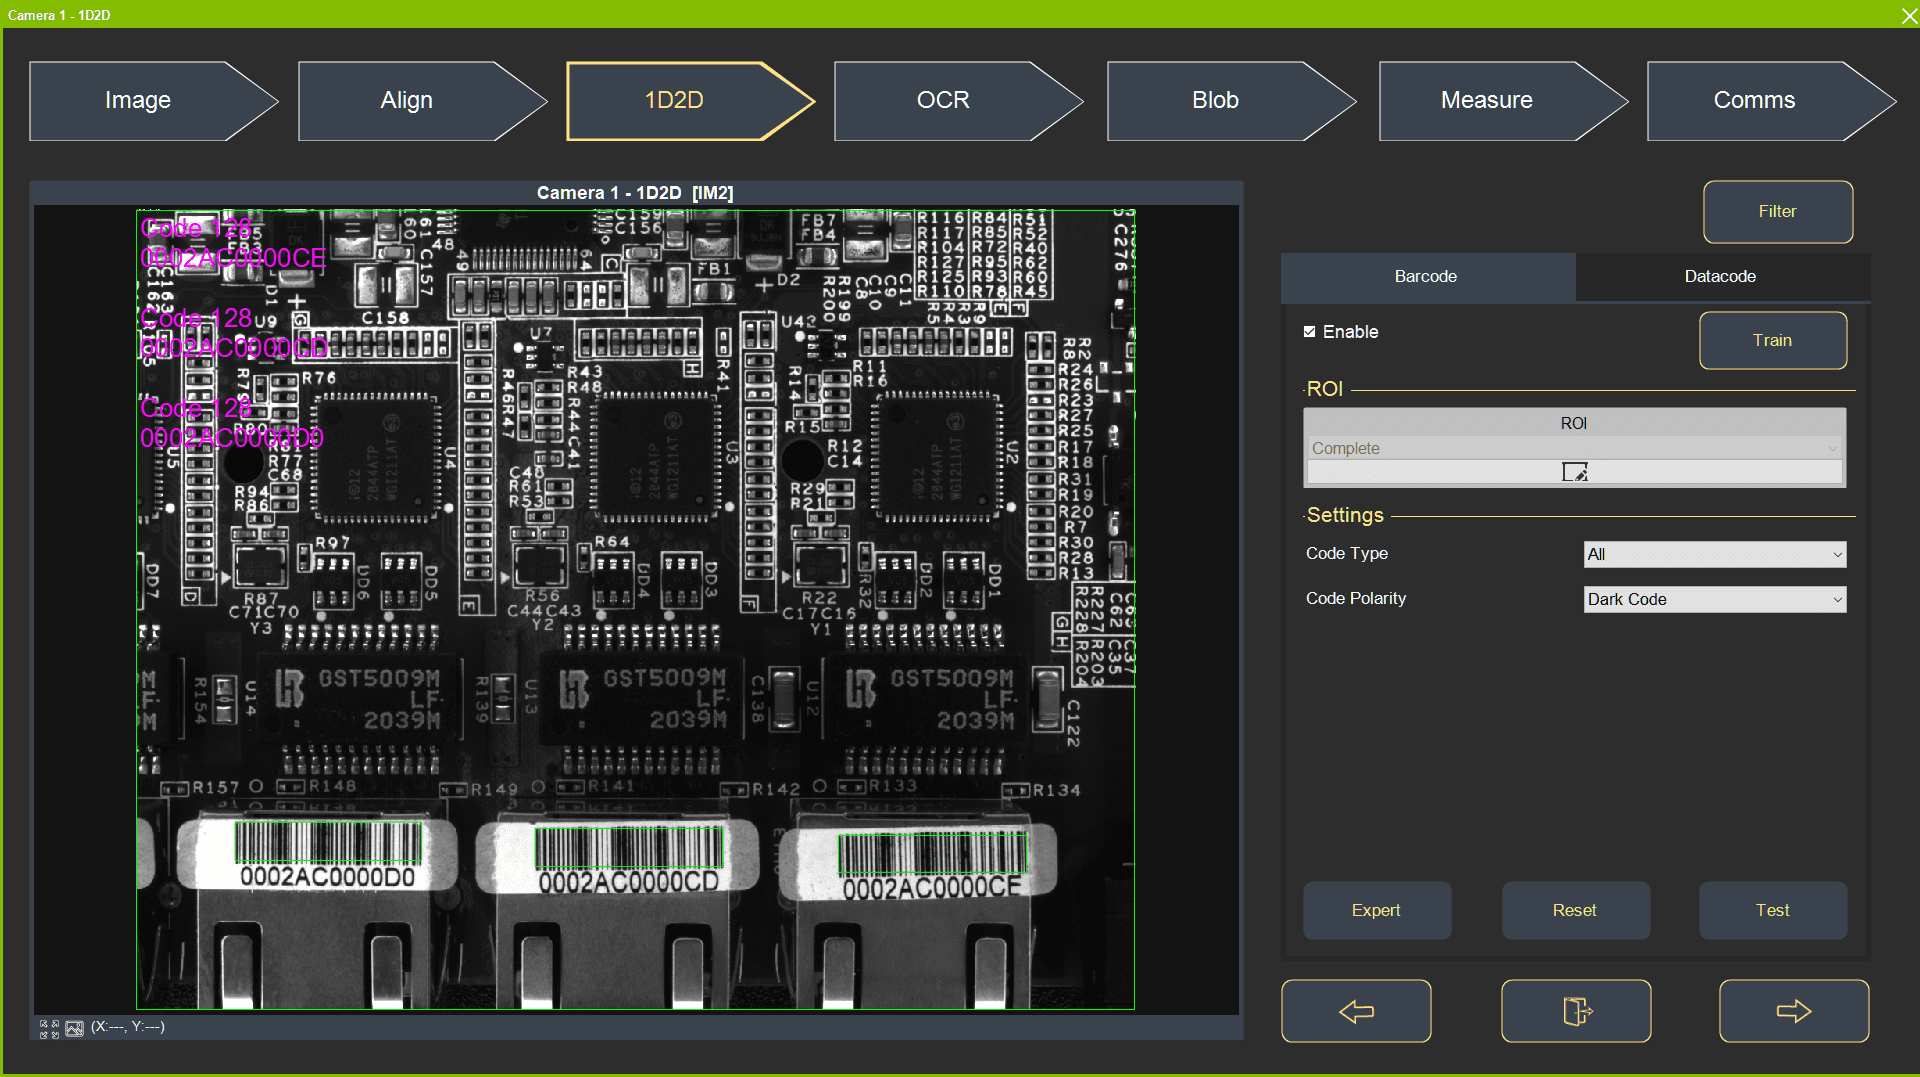Close the Camera 1 - 1D2D window
Viewport: 1920px width, 1077px height.
[x=1908, y=15]
